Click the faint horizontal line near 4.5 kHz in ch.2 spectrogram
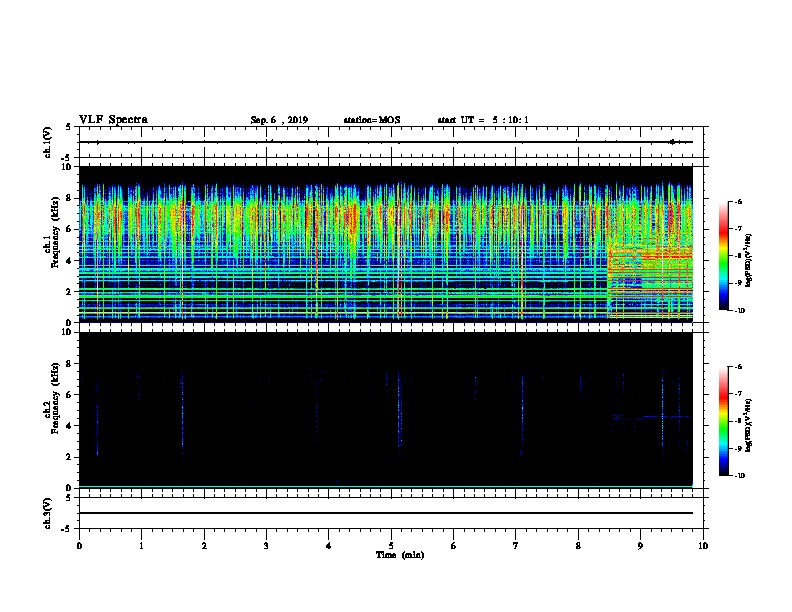 pos(651,417)
